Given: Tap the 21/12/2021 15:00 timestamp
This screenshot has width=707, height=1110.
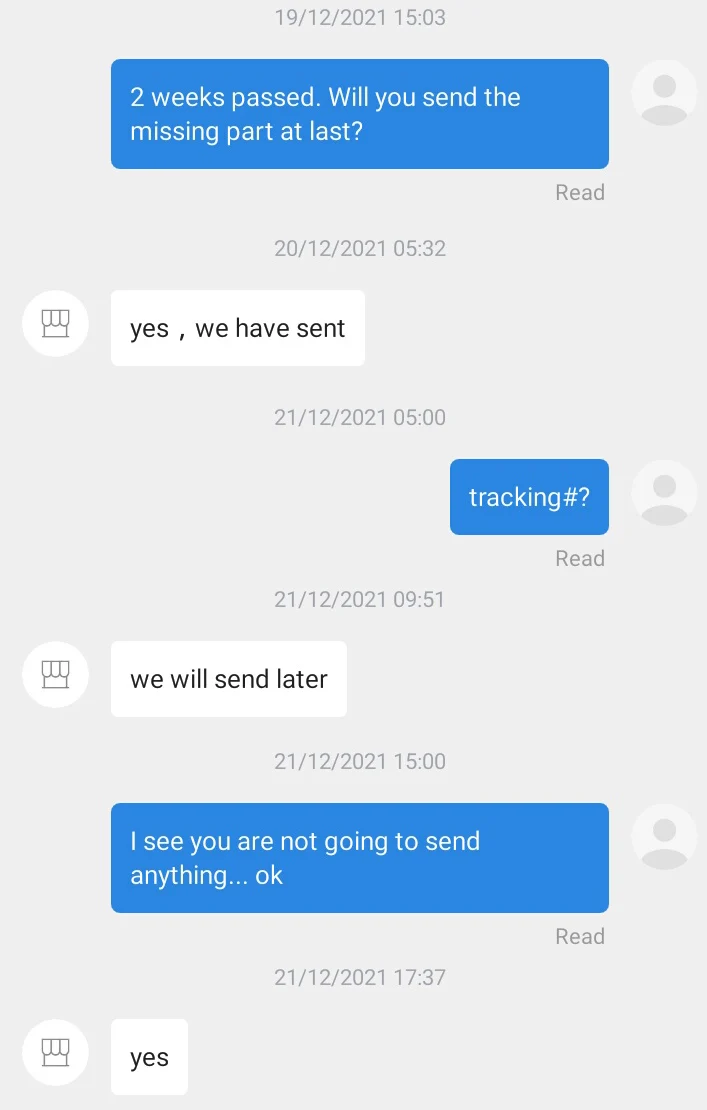Looking at the screenshot, I should click(x=360, y=762).
